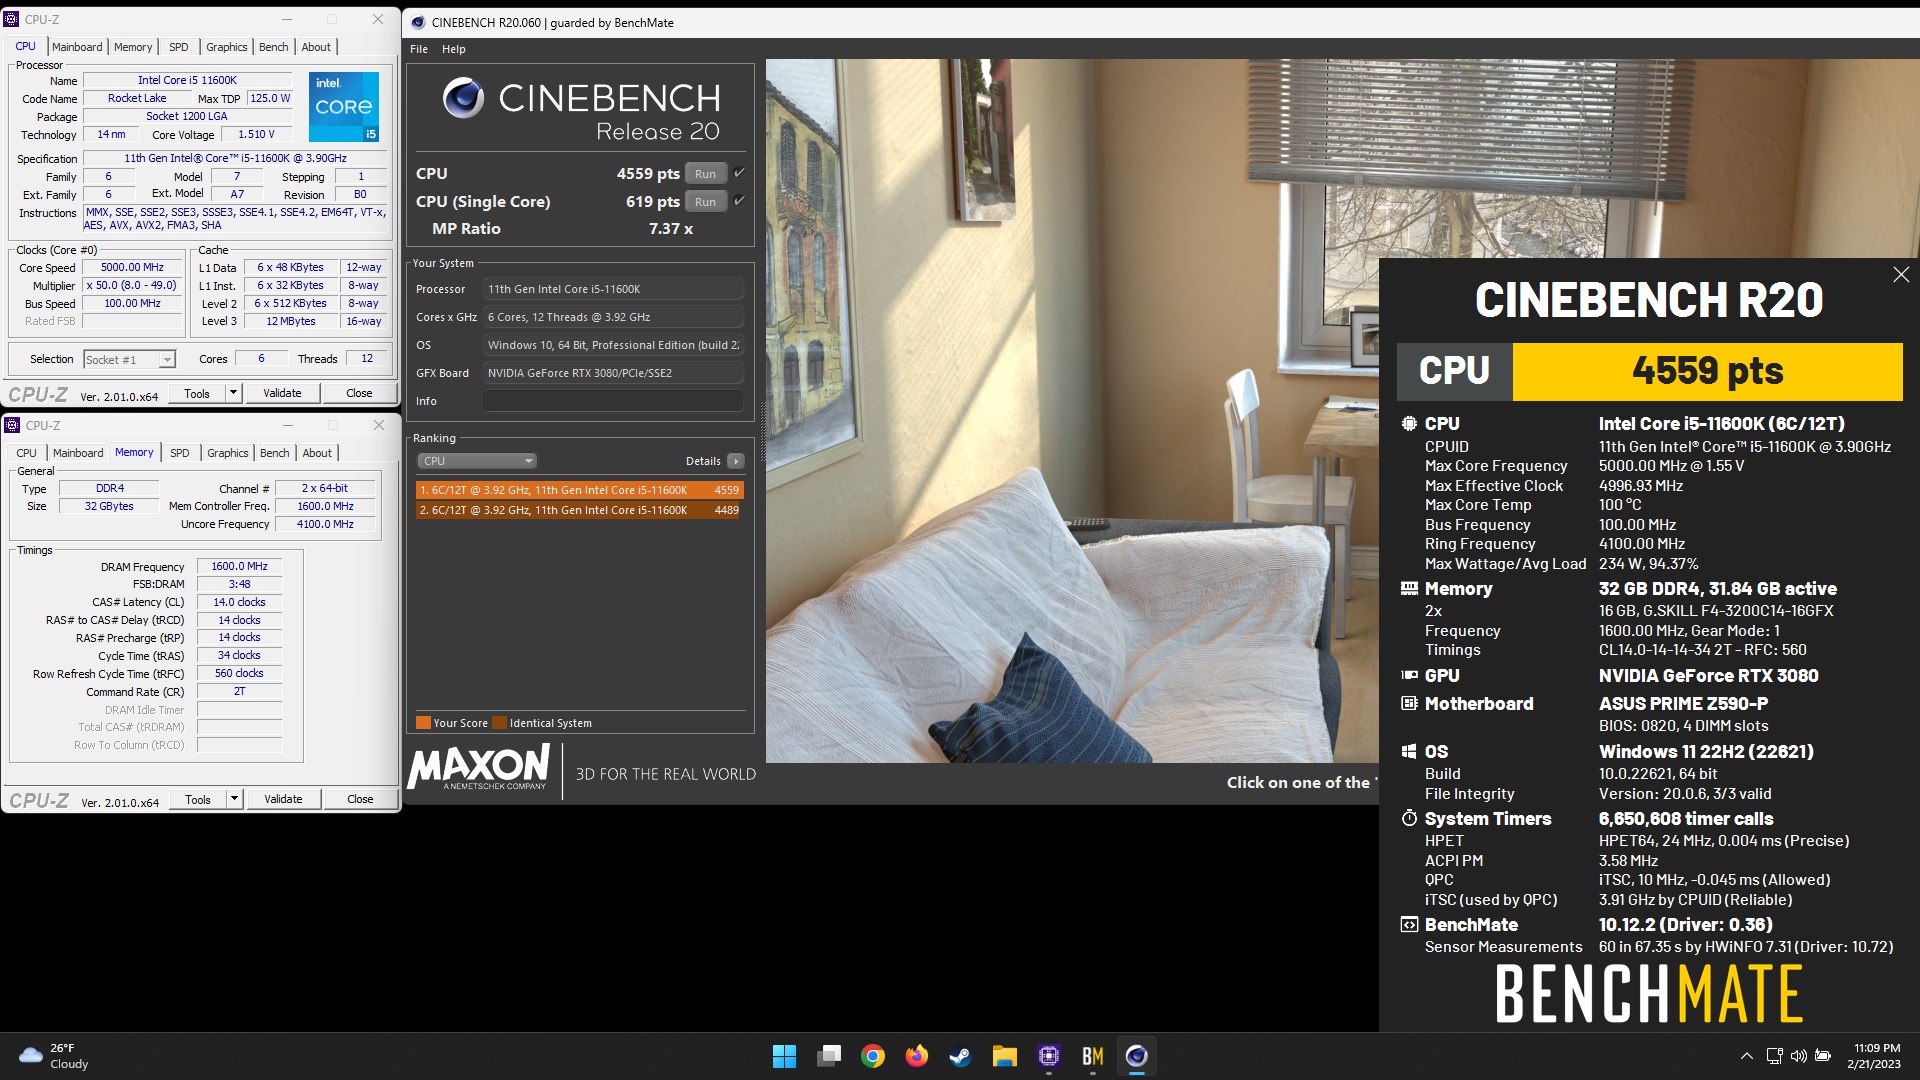1920x1080 pixels.
Task: Select ranking entry with score 4489
Action: (580, 510)
